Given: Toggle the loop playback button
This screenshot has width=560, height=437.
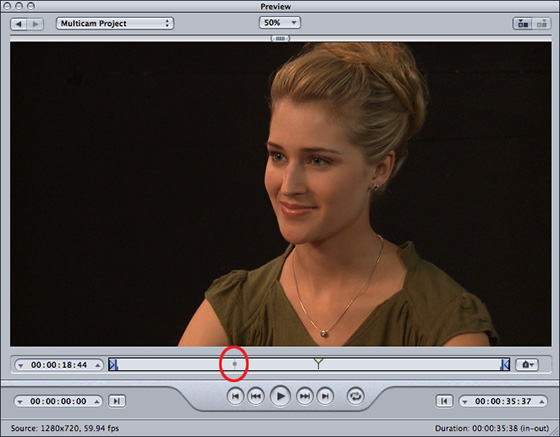Looking at the screenshot, I should 355,396.
